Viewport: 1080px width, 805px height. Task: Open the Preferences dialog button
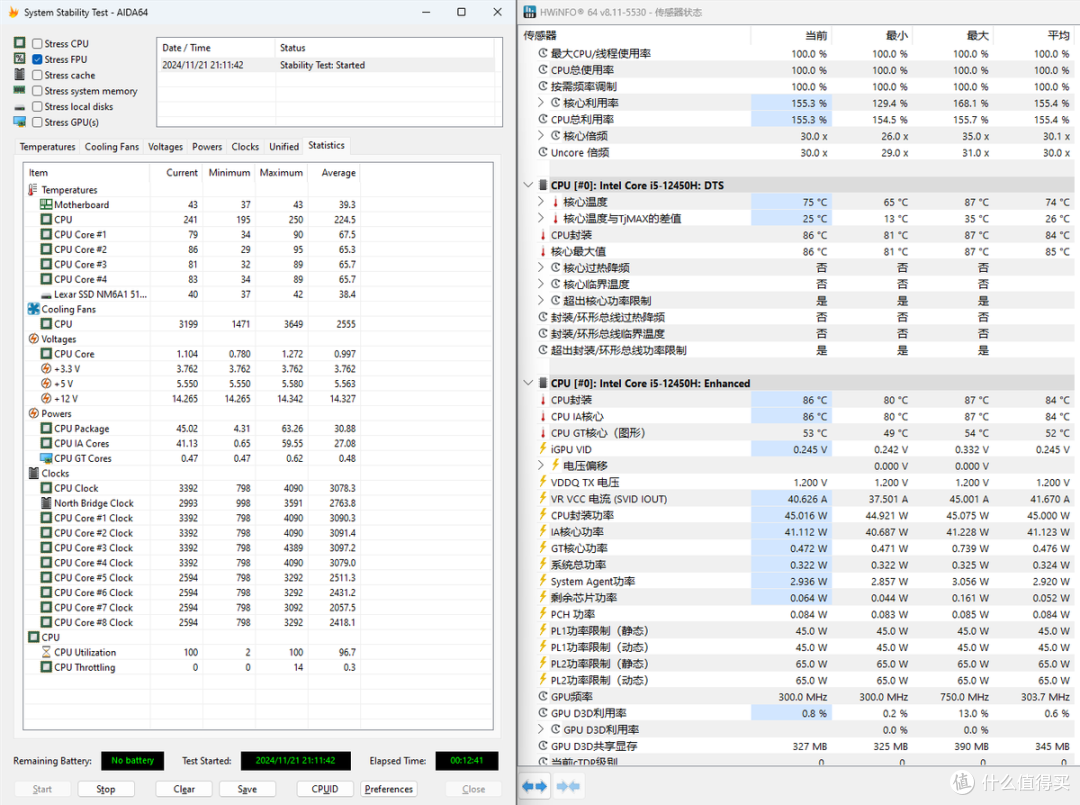[388, 789]
